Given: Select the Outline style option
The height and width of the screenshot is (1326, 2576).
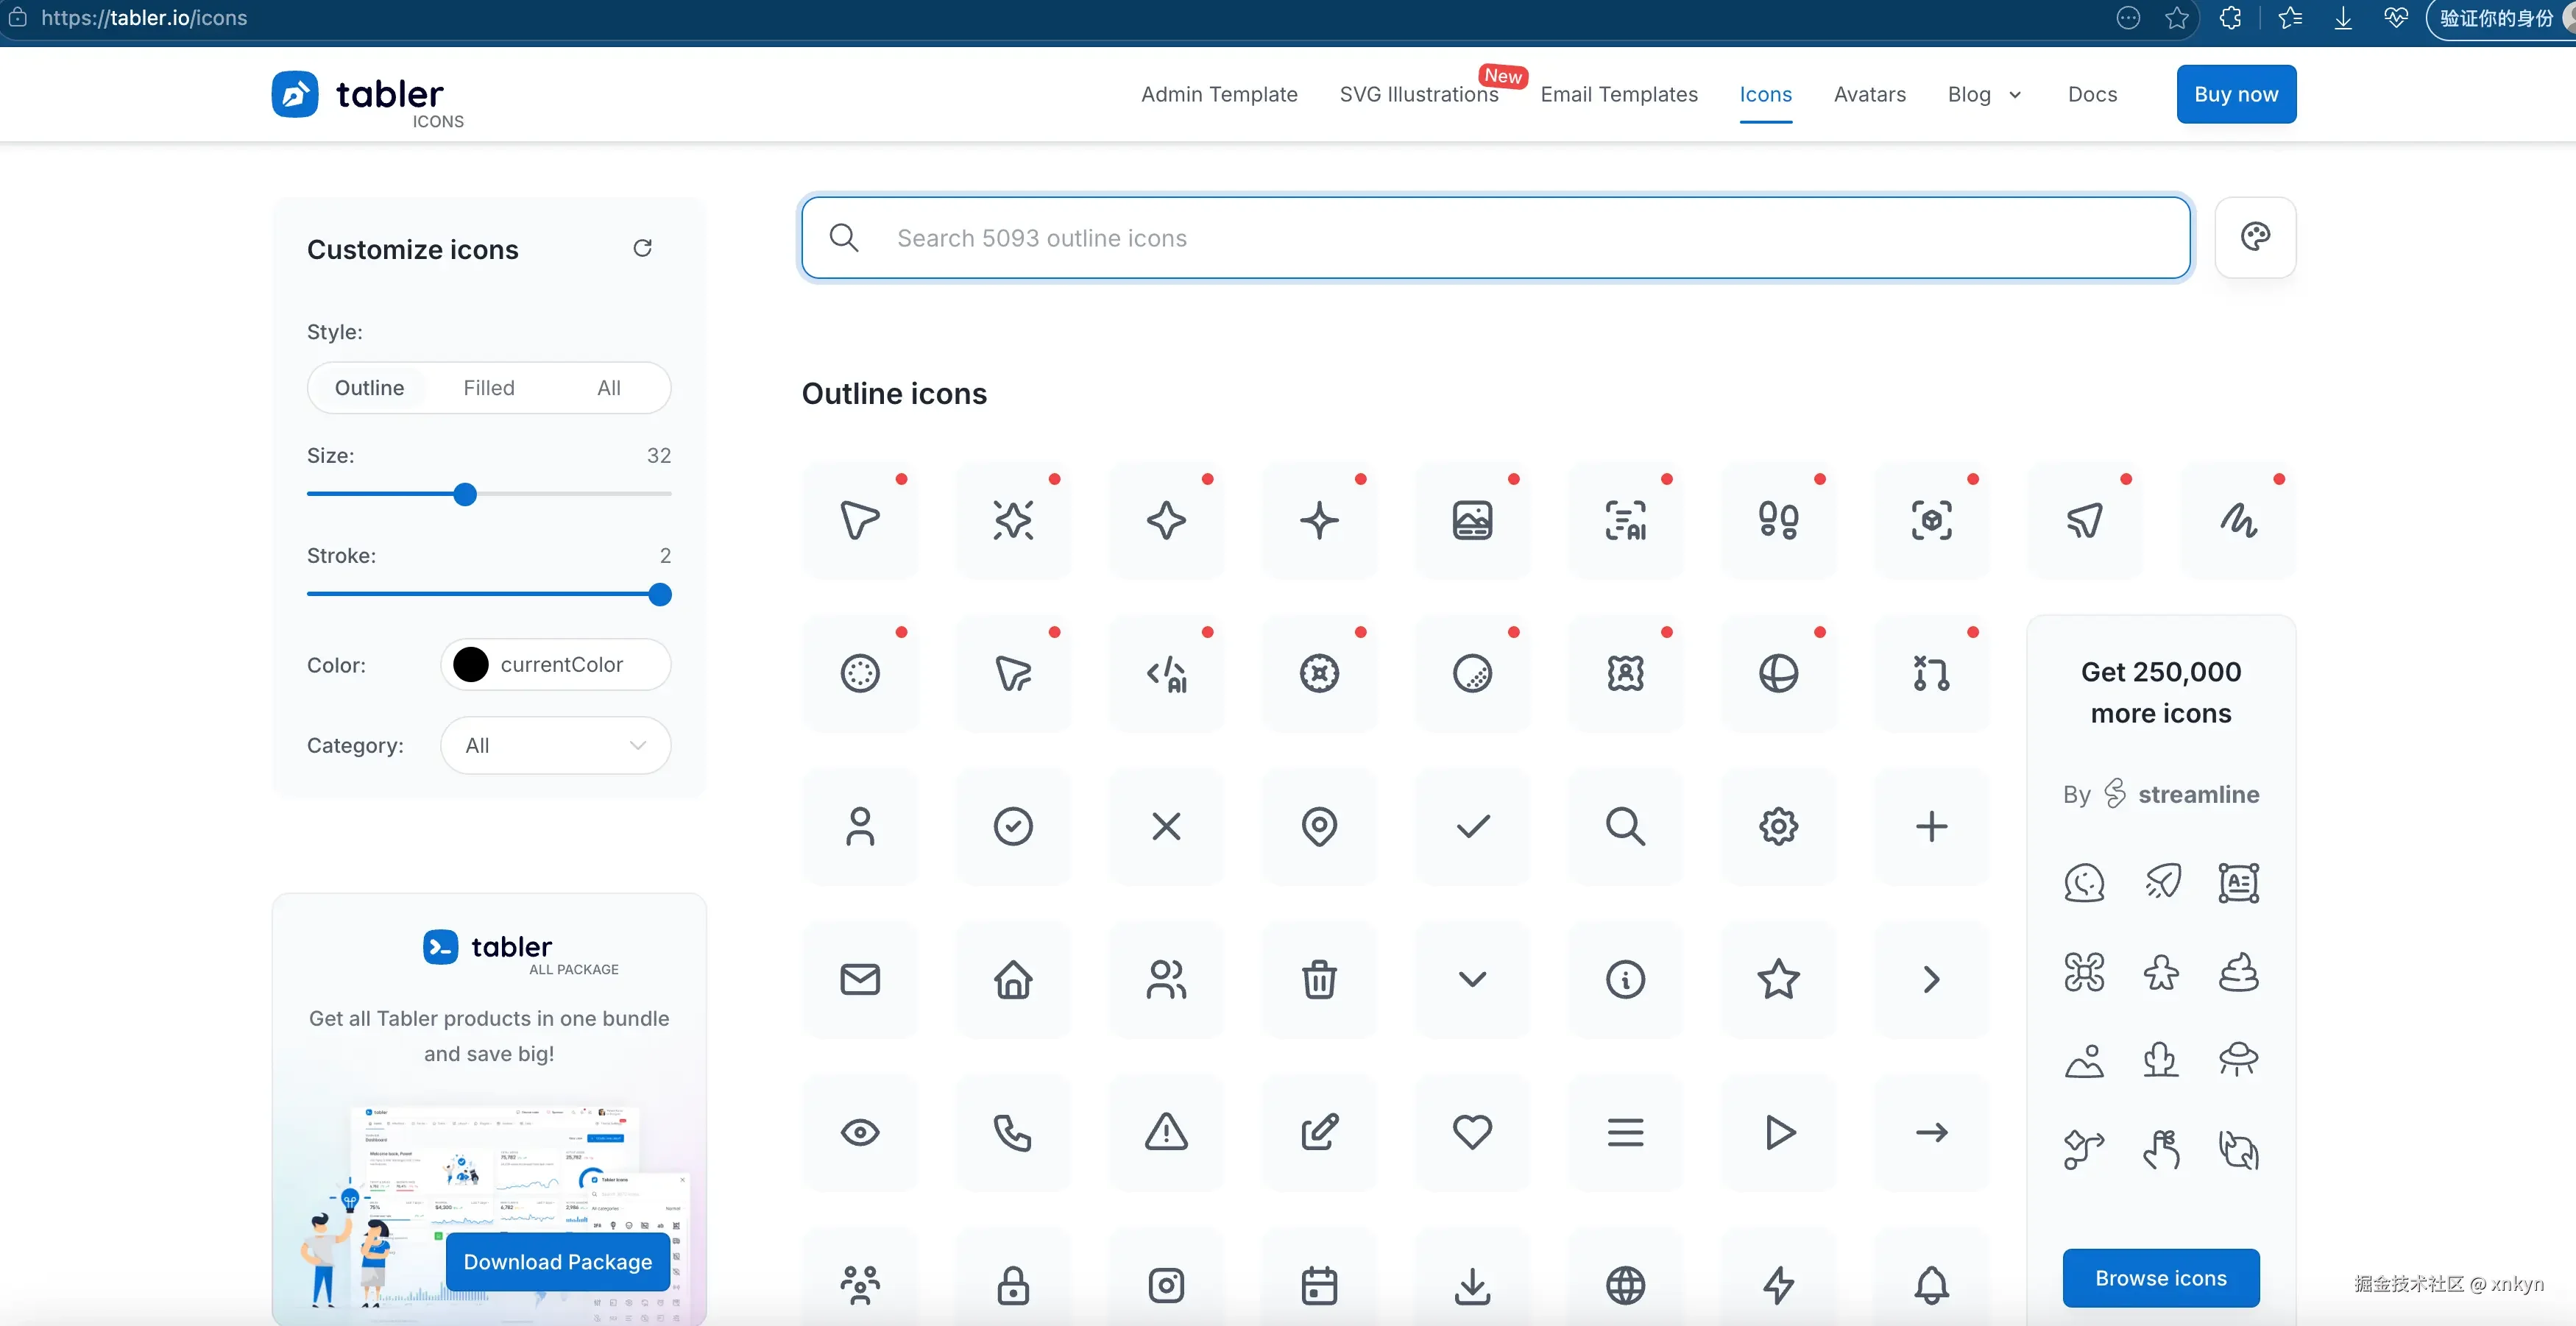Looking at the screenshot, I should 369,388.
